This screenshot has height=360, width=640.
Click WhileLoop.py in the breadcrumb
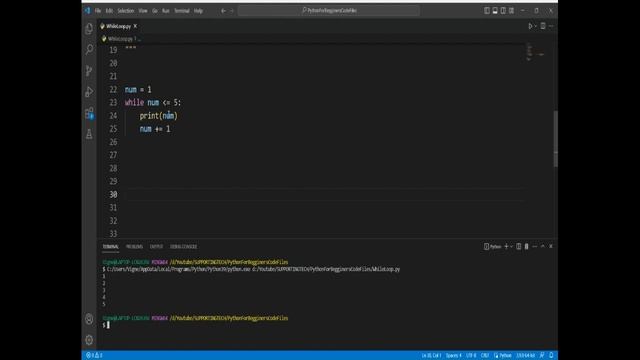point(120,39)
